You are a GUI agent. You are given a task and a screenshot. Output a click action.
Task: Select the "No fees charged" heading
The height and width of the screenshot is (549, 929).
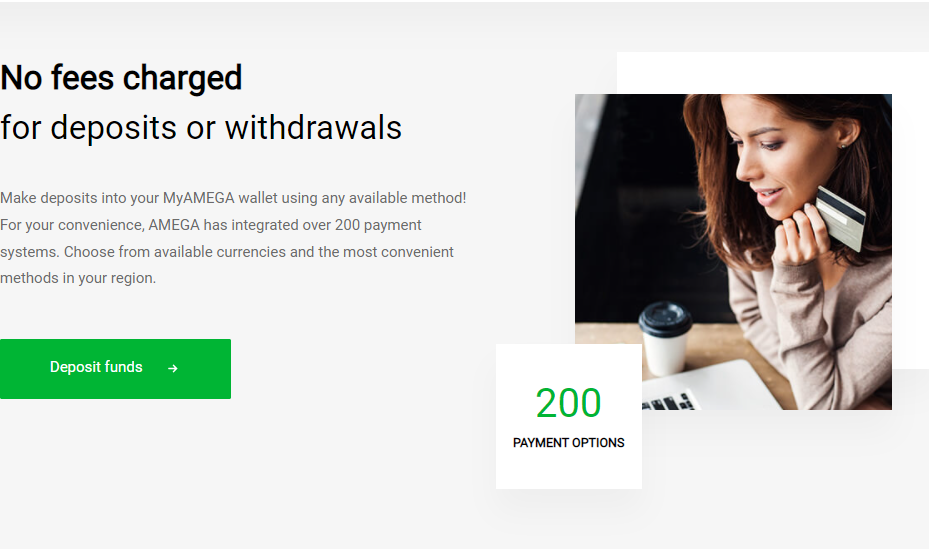click(x=121, y=78)
